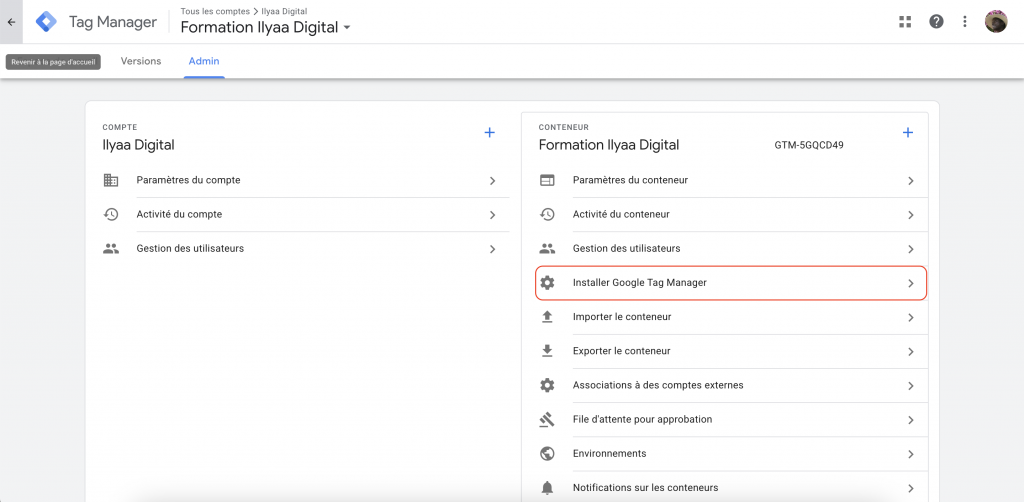
Task: Open the help question mark icon
Action: 936,22
